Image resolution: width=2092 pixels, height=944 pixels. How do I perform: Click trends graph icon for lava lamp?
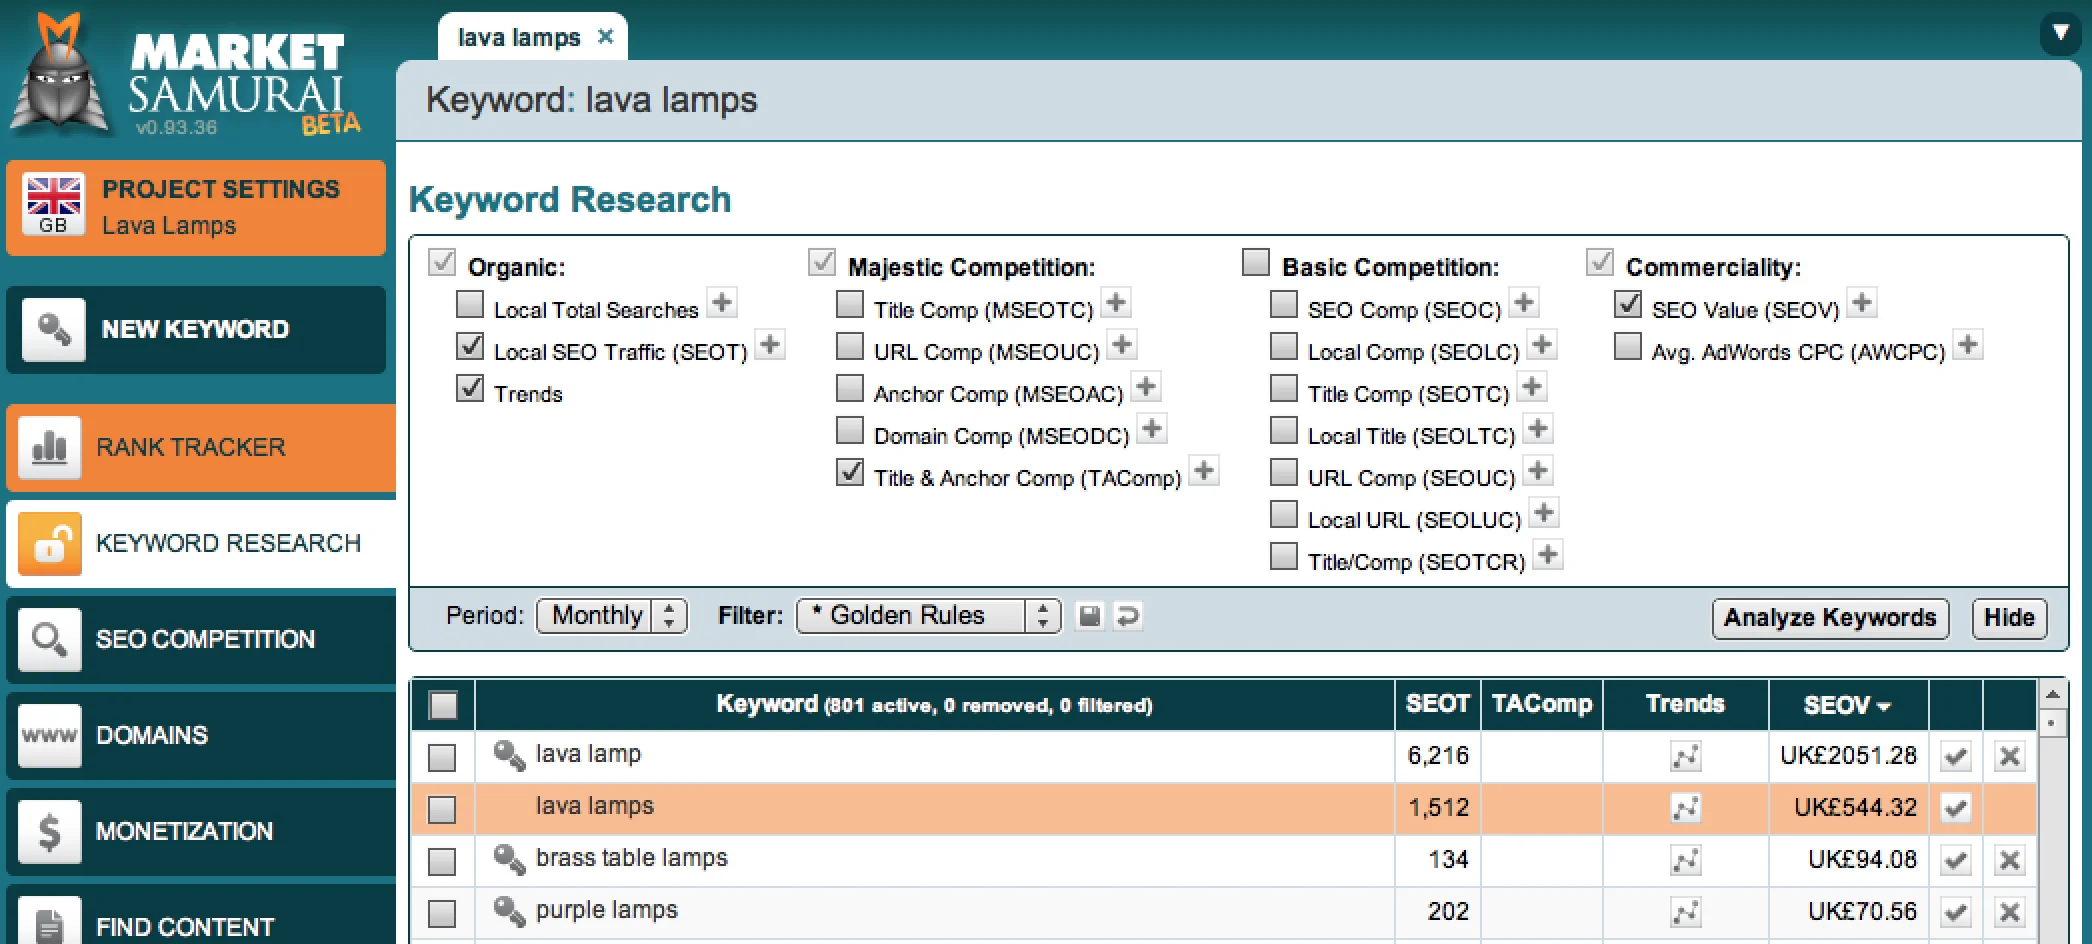pos(1685,757)
